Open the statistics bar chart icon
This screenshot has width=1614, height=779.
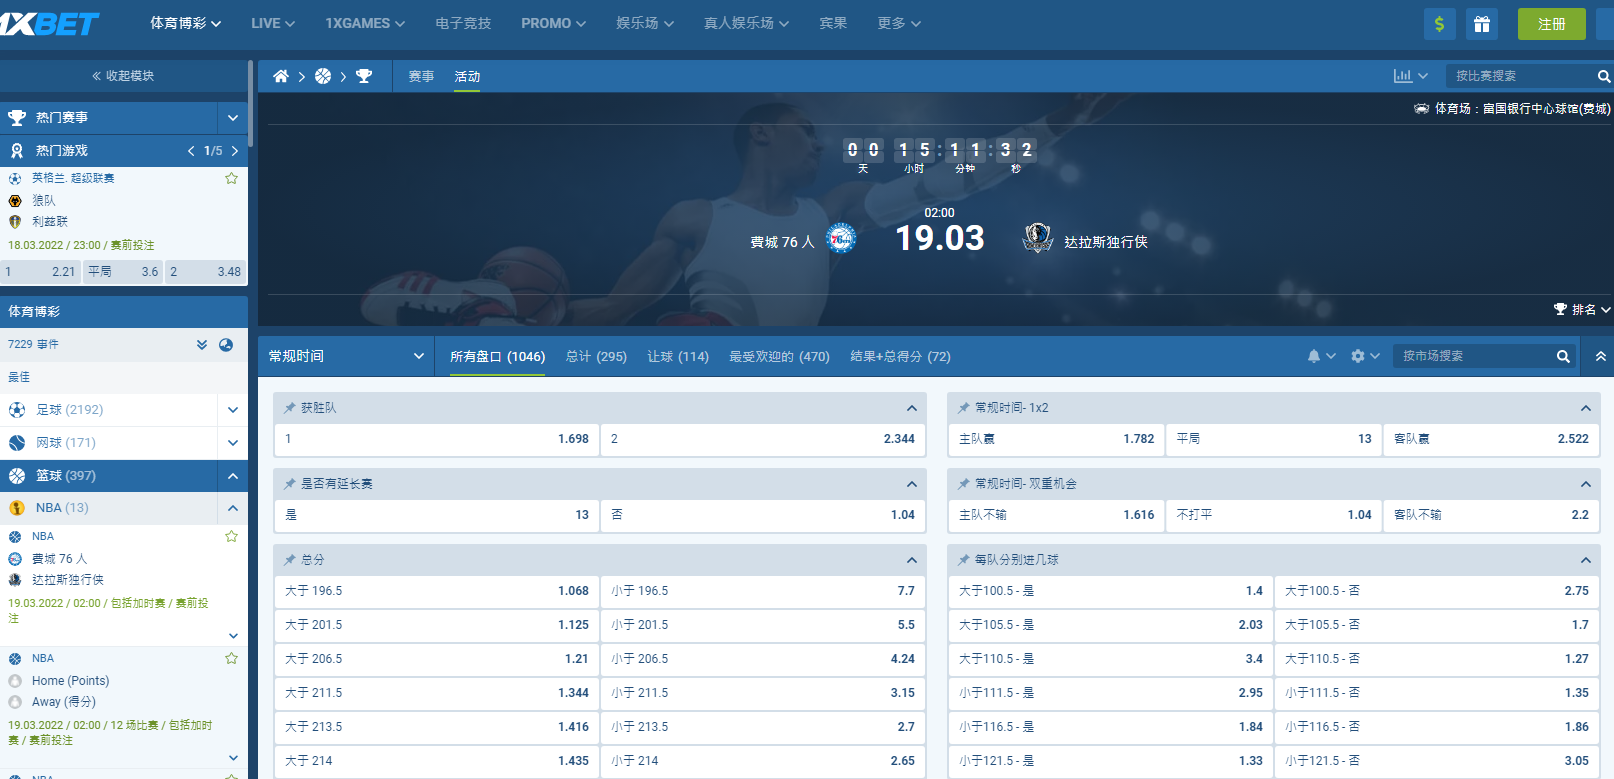pyautogui.click(x=1403, y=76)
